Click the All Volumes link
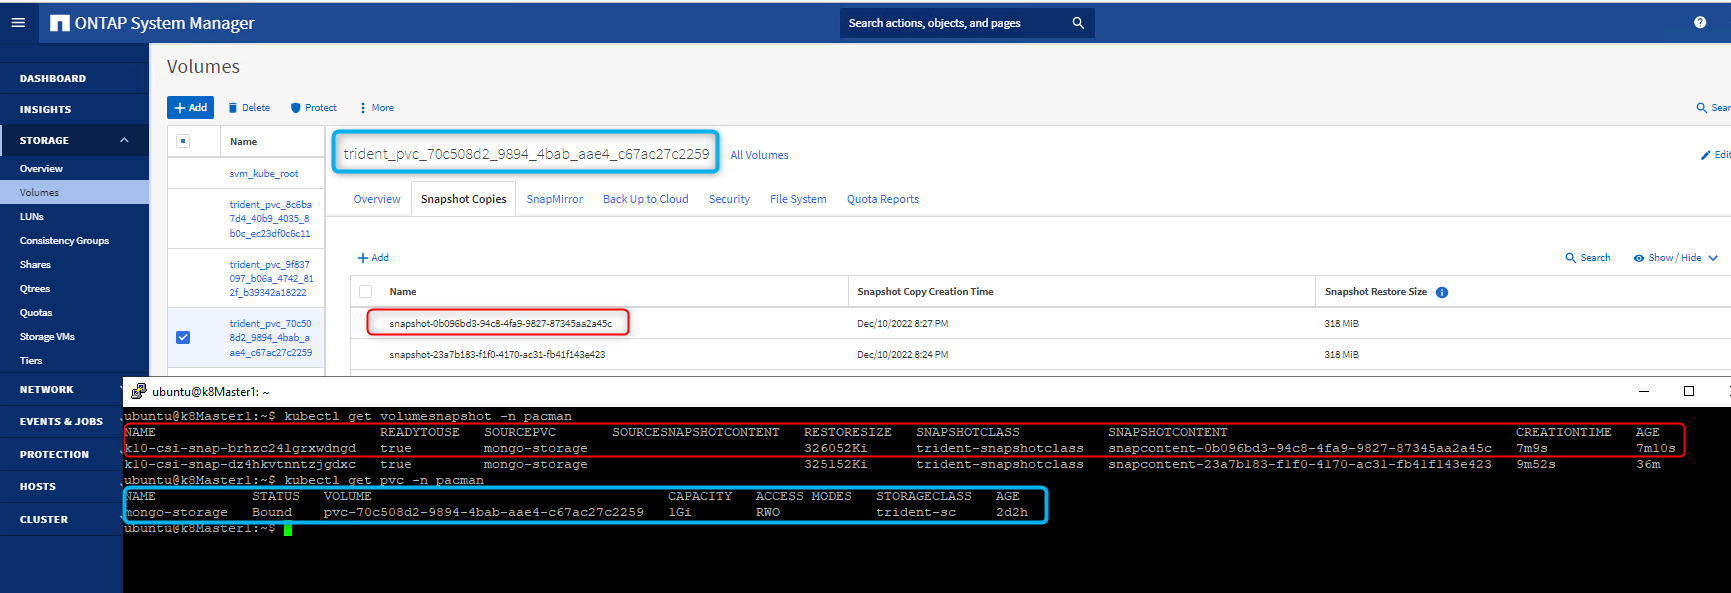The width and height of the screenshot is (1731, 593). click(759, 155)
